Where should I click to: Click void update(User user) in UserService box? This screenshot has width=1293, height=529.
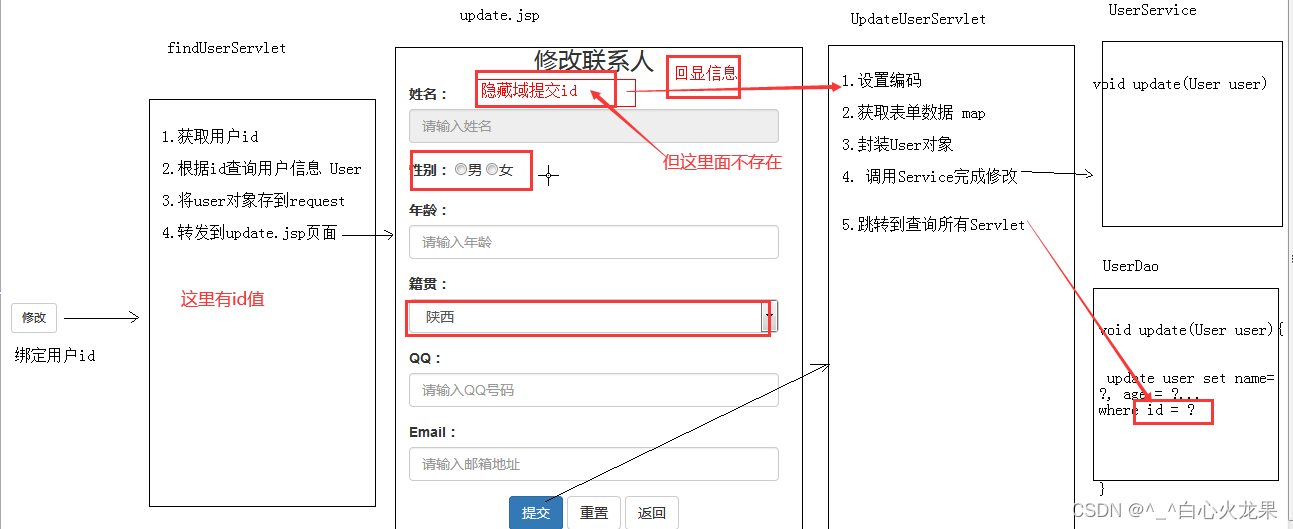[x=1180, y=84]
